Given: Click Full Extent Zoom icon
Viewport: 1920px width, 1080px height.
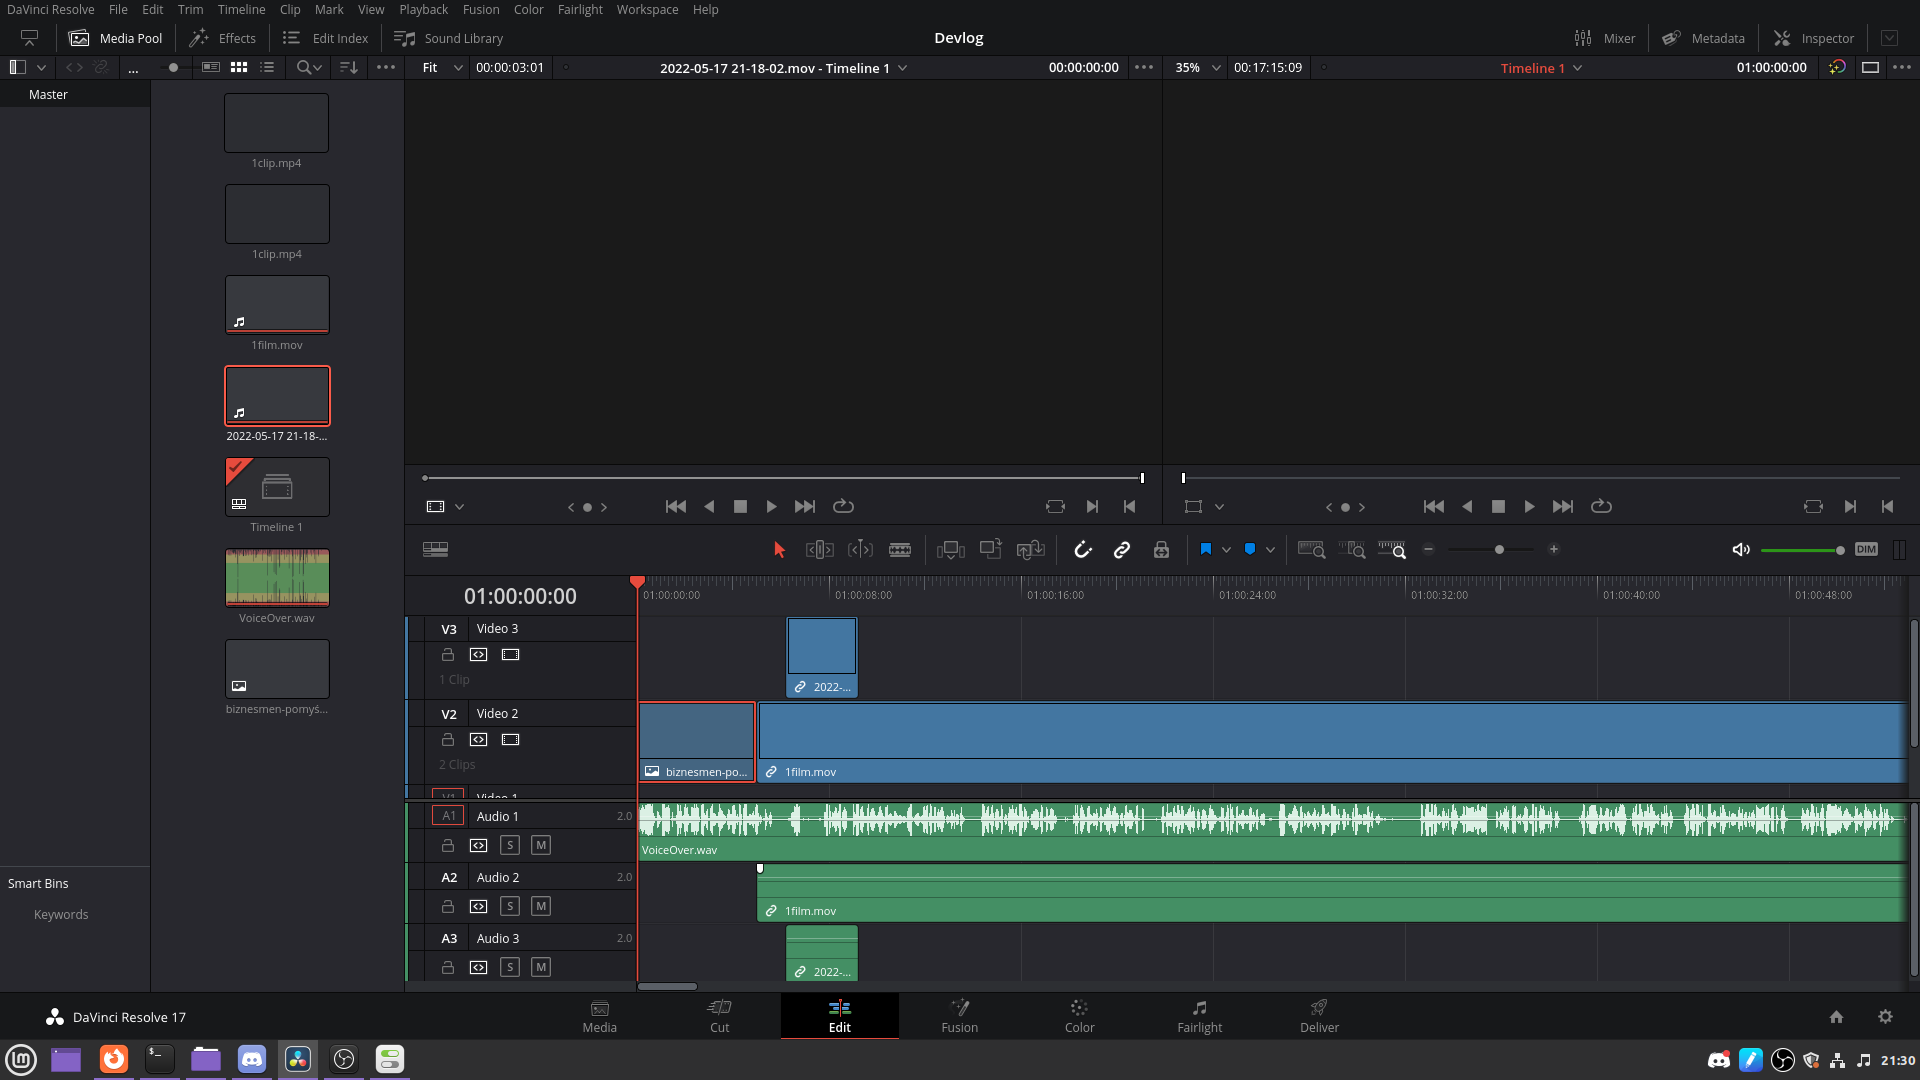Looking at the screenshot, I should click(x=1311, y=550).
